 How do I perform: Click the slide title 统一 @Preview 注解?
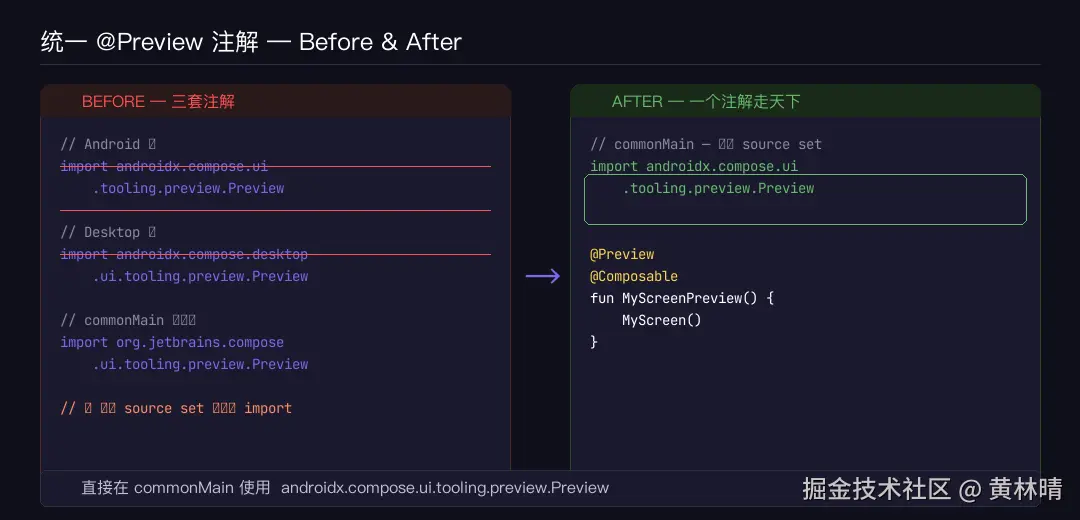251,42
